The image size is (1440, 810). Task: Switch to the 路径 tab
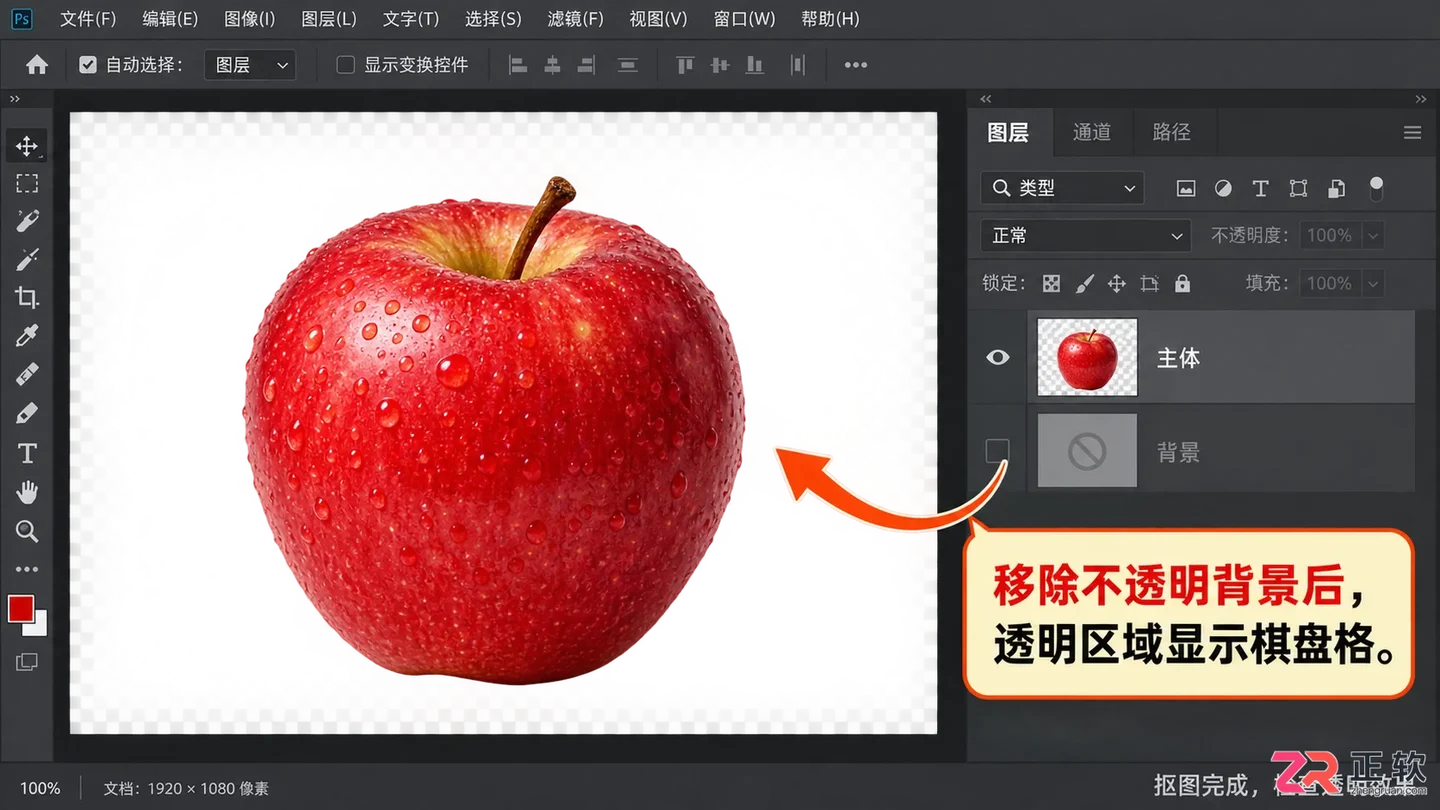point(1172,132)
